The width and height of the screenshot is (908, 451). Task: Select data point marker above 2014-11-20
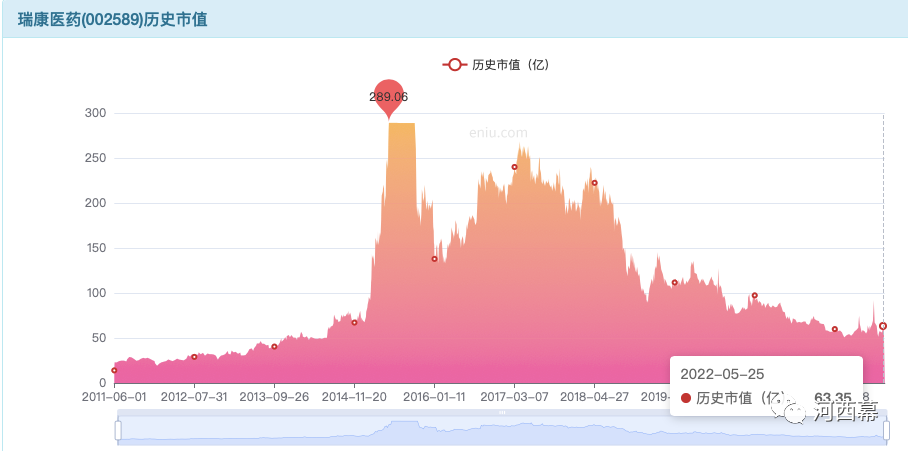click(x=354, y=322)
